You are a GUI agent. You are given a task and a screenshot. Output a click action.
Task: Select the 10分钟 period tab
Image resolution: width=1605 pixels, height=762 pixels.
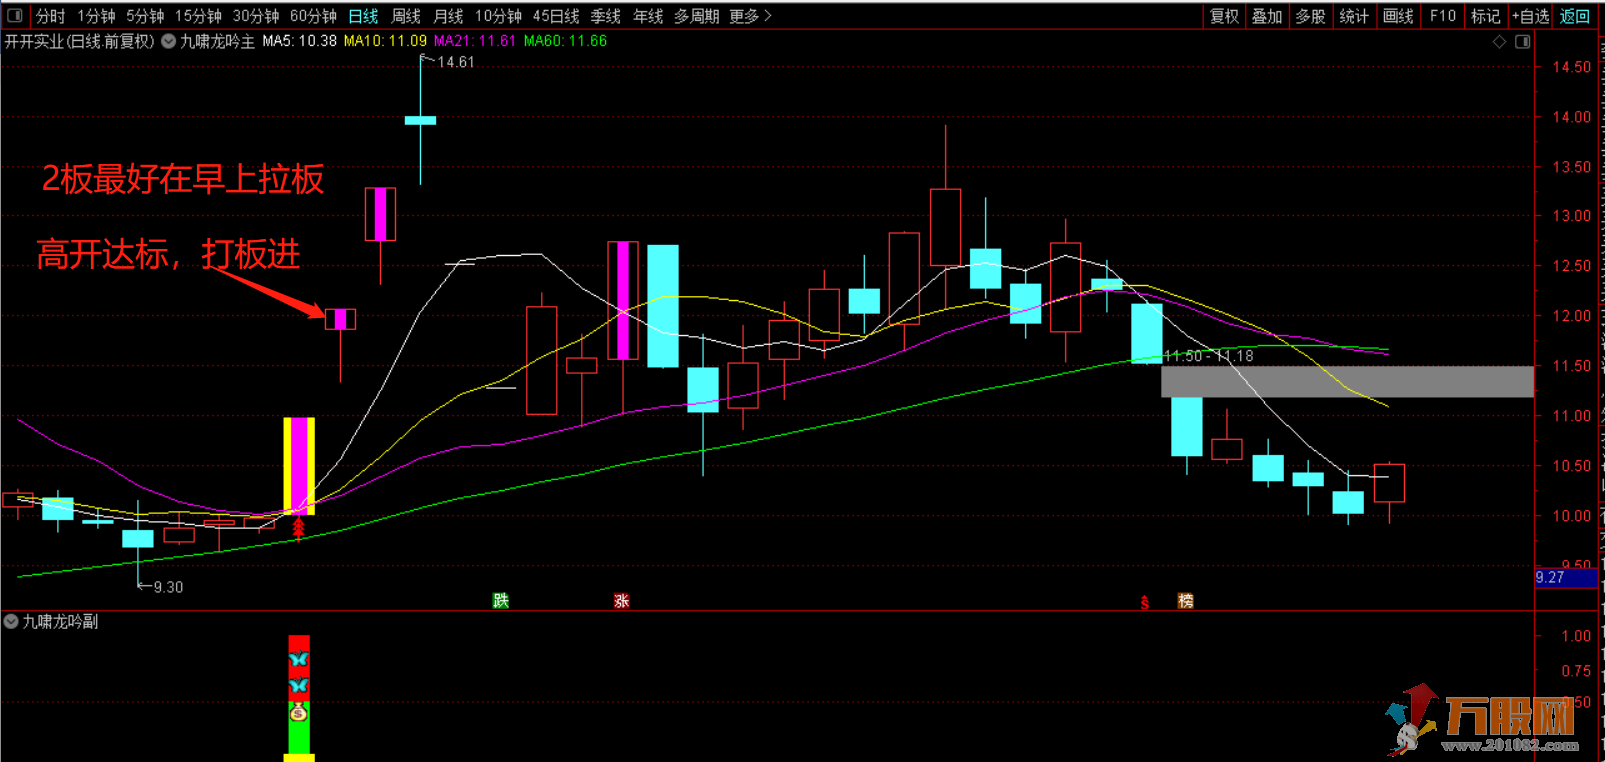click(x=498, y=16)
